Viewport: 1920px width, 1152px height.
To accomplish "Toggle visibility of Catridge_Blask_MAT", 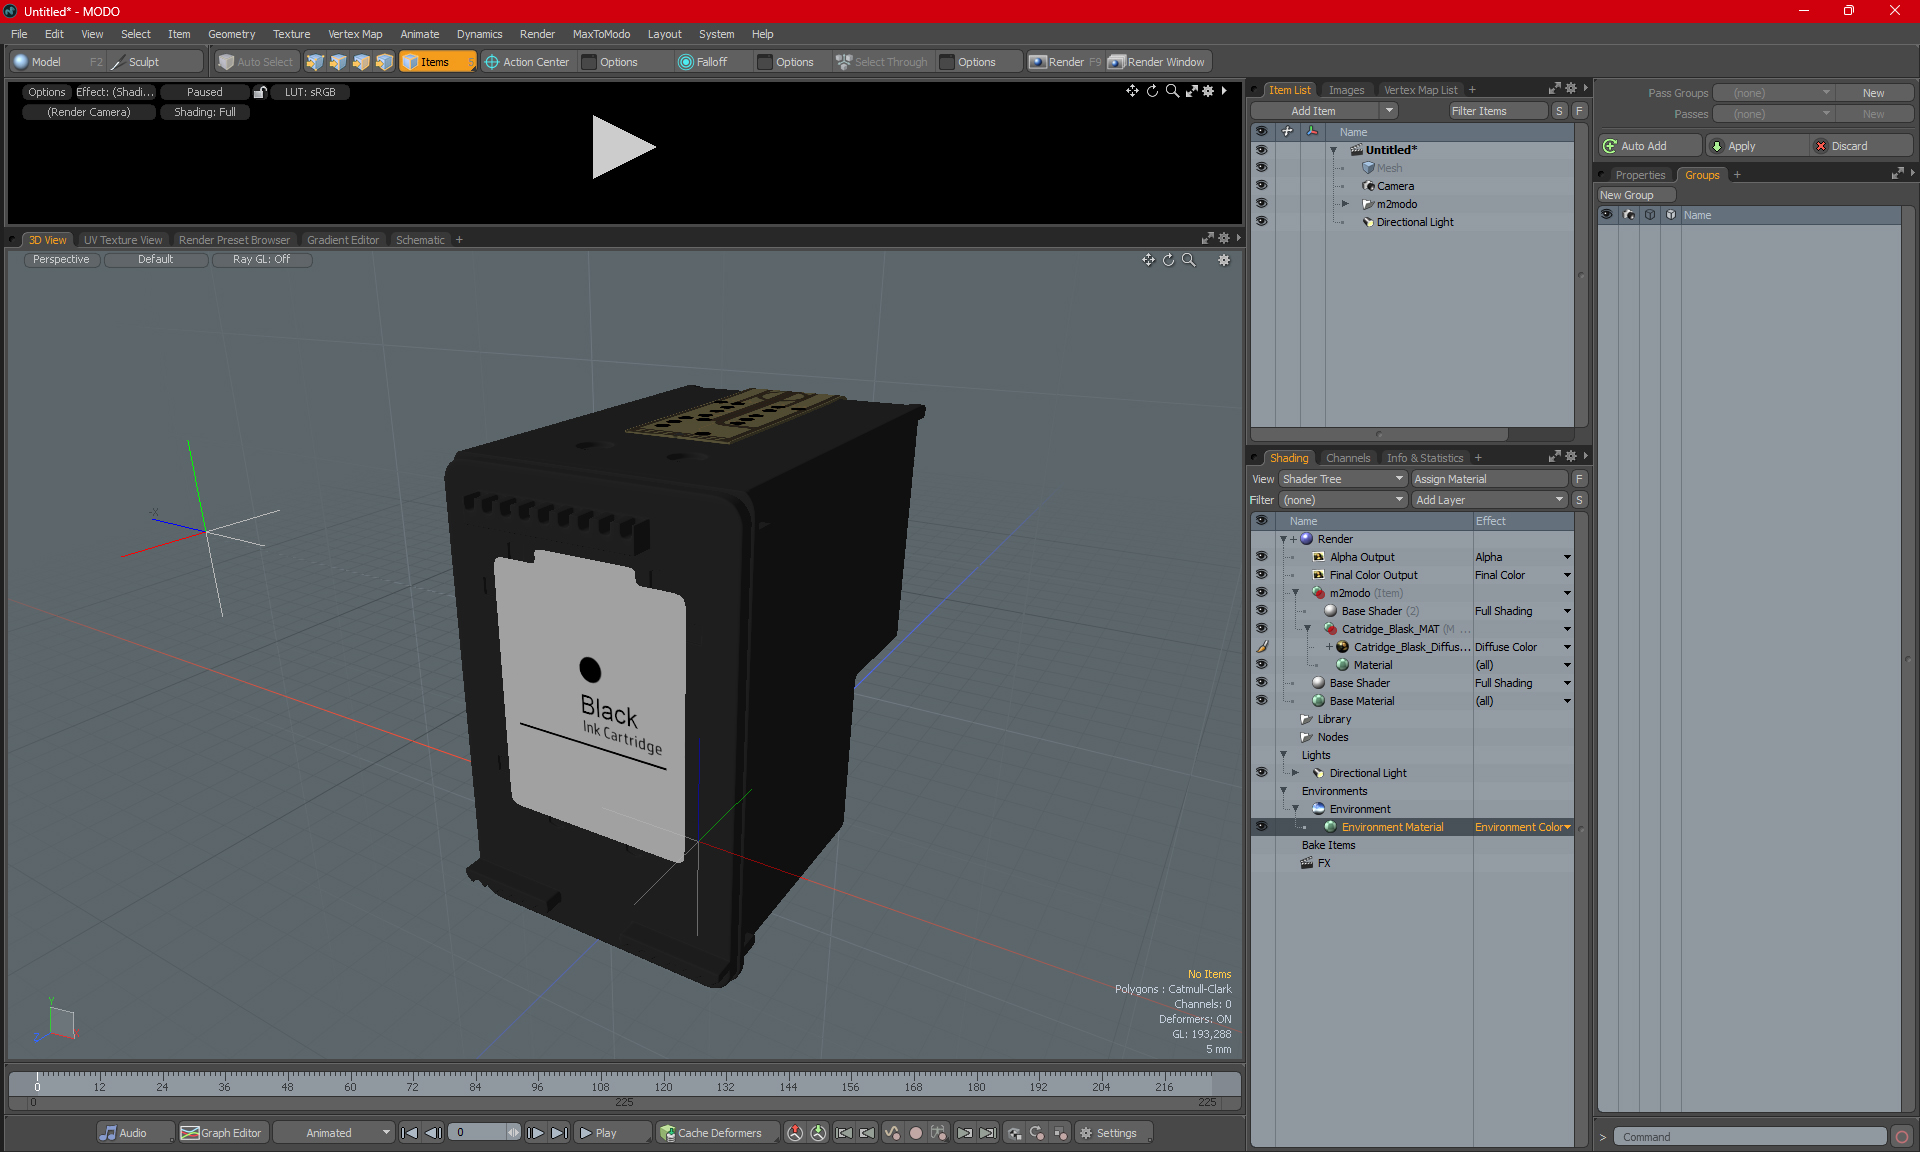I will [x=1261, y=629].
